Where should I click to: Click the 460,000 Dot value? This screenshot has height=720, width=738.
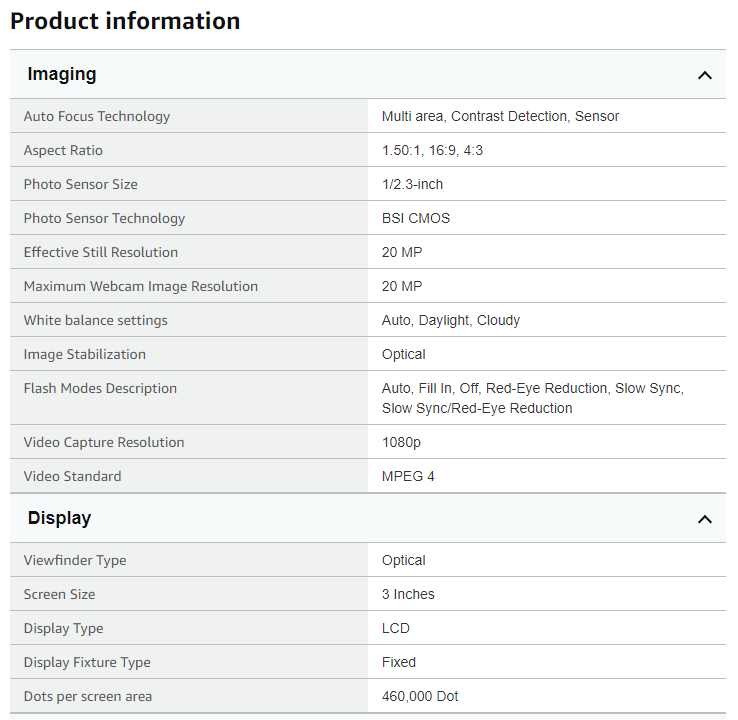(x=420, y=696)
